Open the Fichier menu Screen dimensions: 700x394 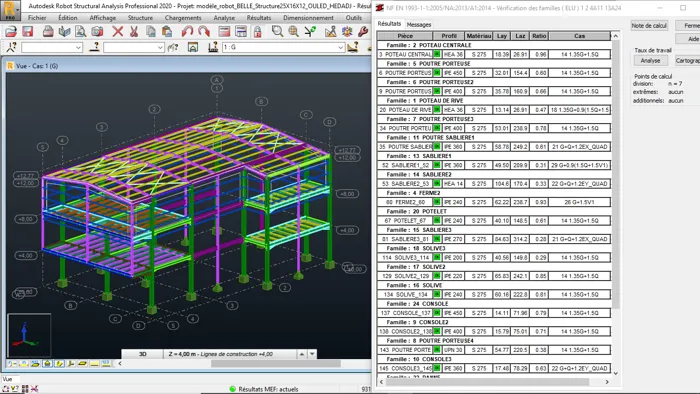click(x=37, y=18)
